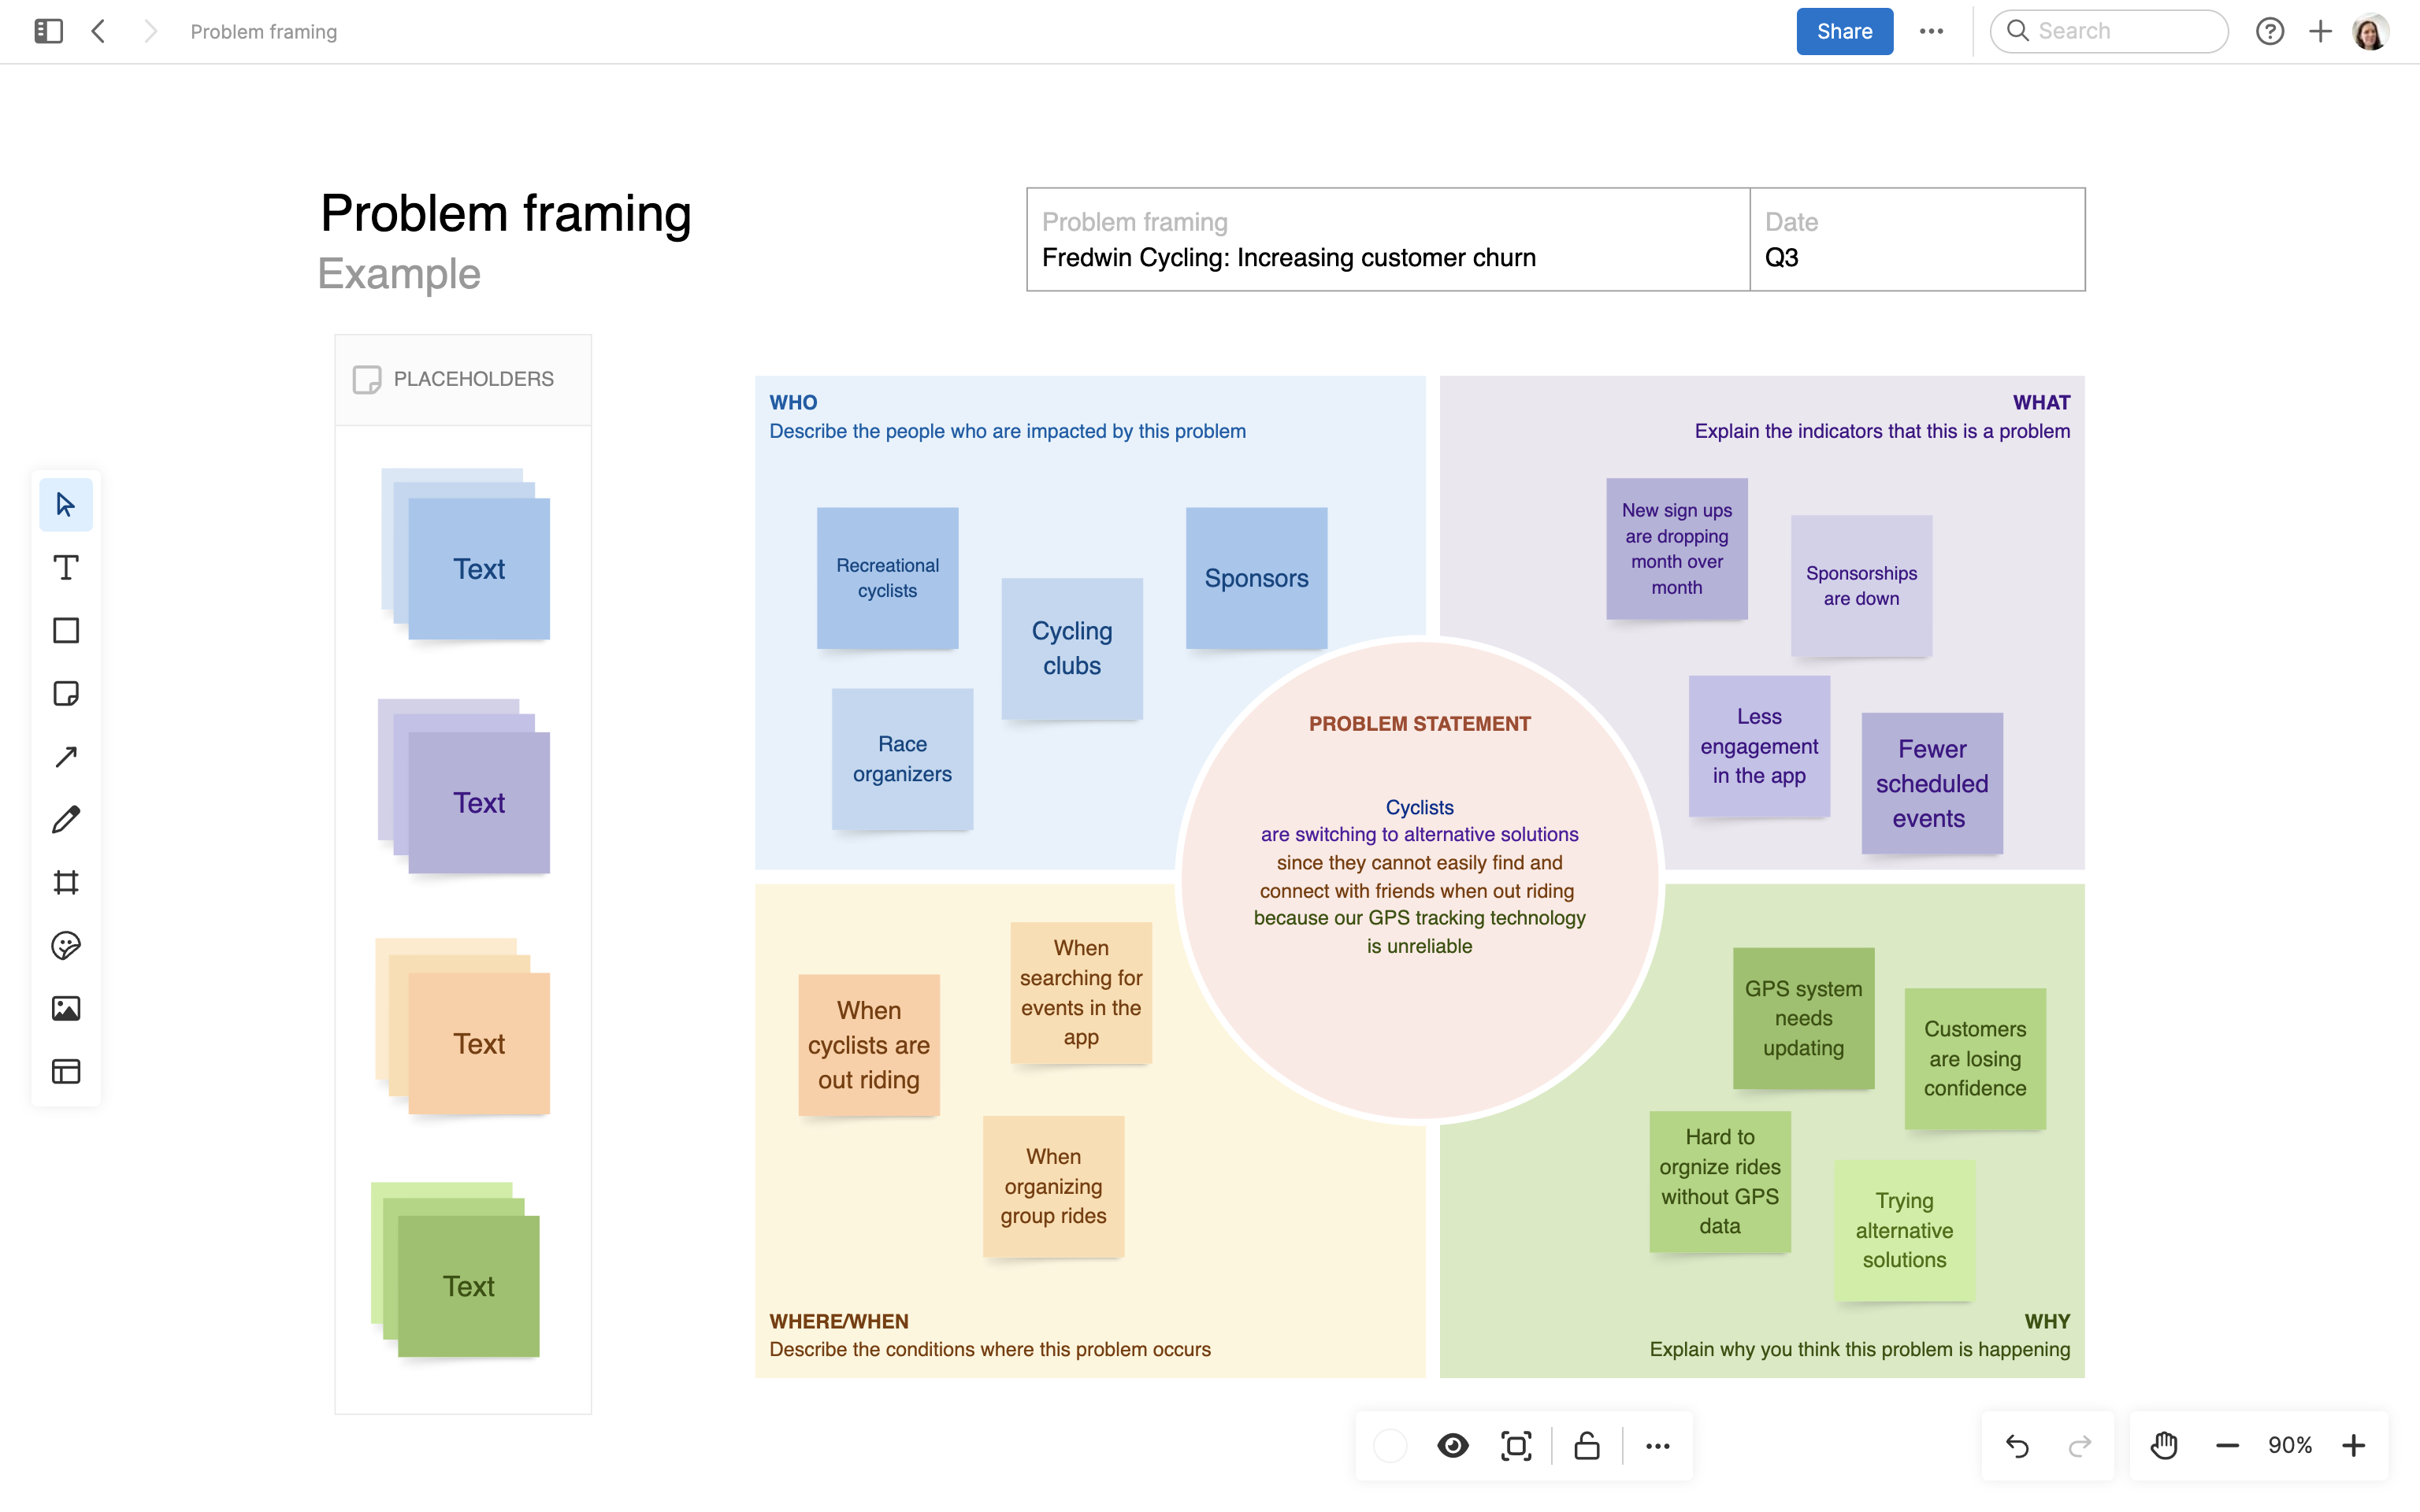Open bottom toolbar more options menu
This screenshot has width=2420, height=1512.
click(x=1658, y=1446)
